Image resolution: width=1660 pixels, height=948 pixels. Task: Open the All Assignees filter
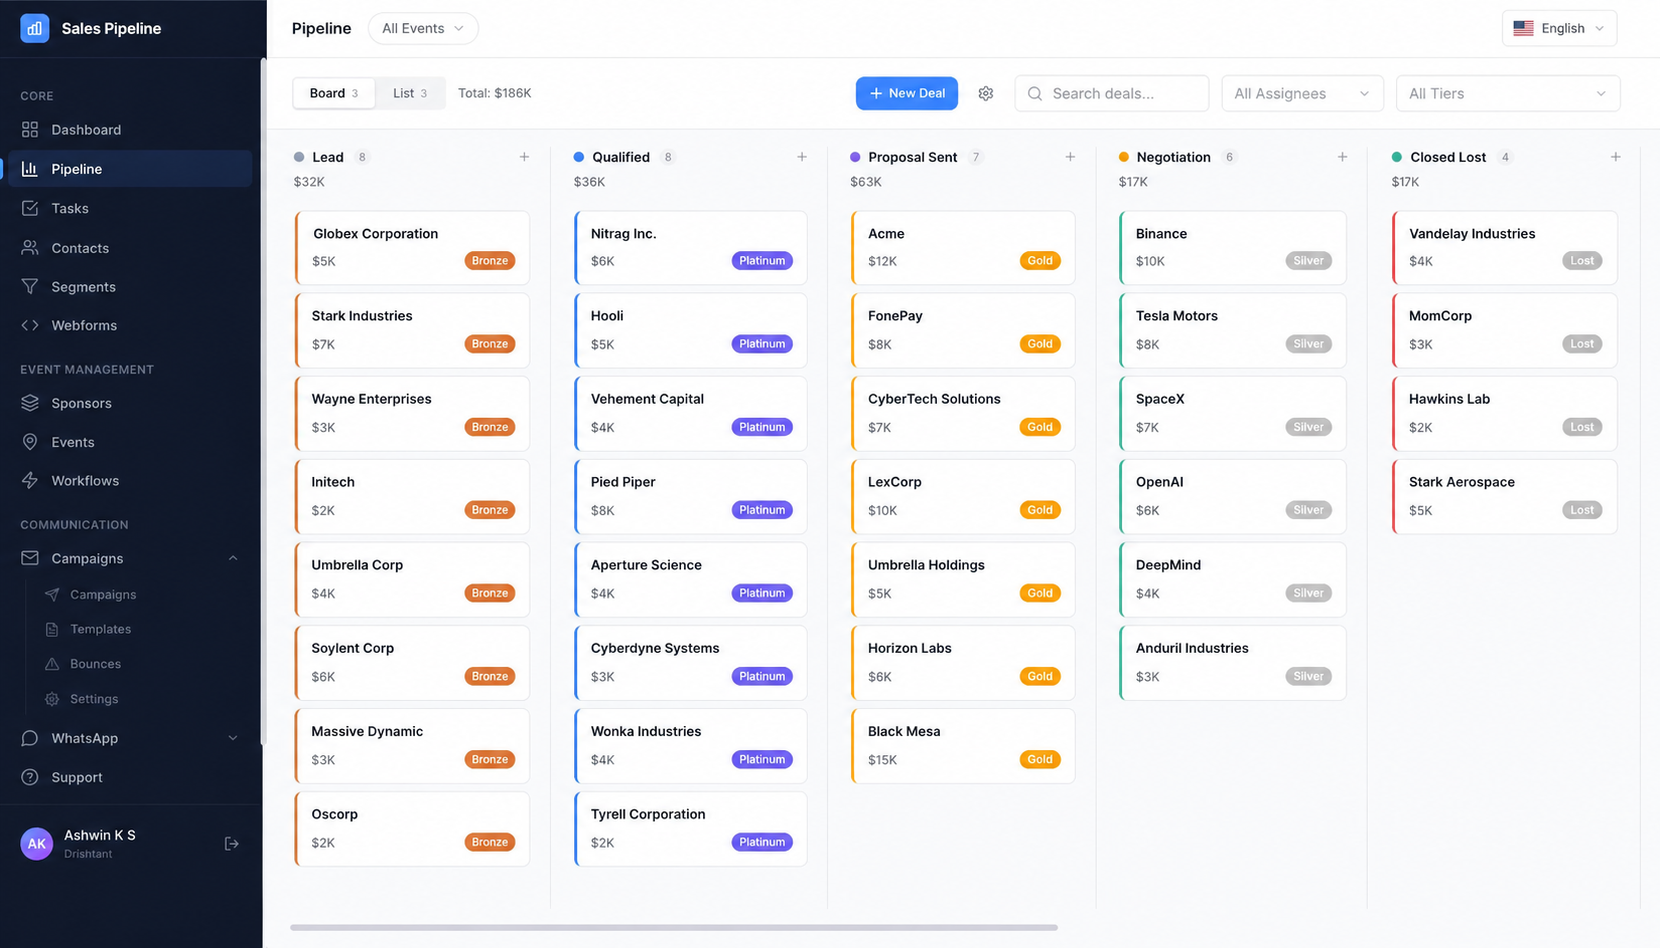[x=1302, y=93]
